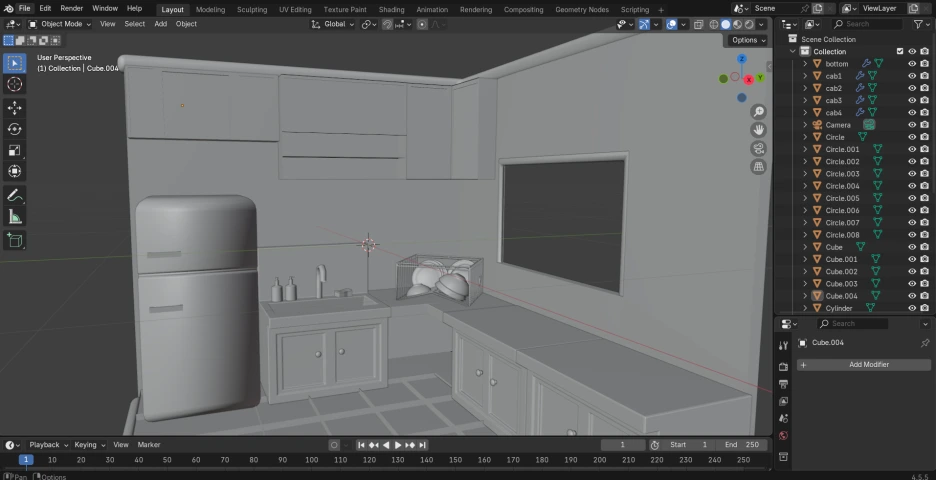This screenshot has height=480, width=936.
Task: Open the viewport Add menu
Action: coord(161,24)
